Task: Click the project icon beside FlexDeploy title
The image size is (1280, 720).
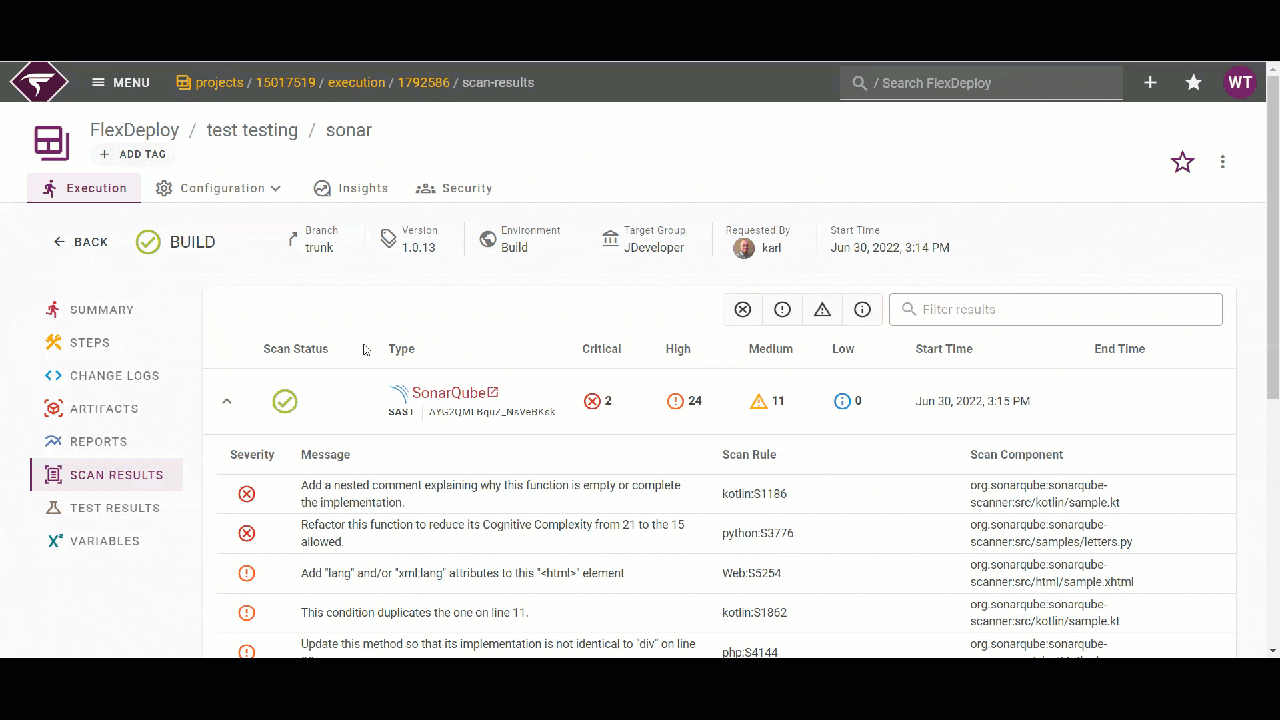Action: [52, 142]
